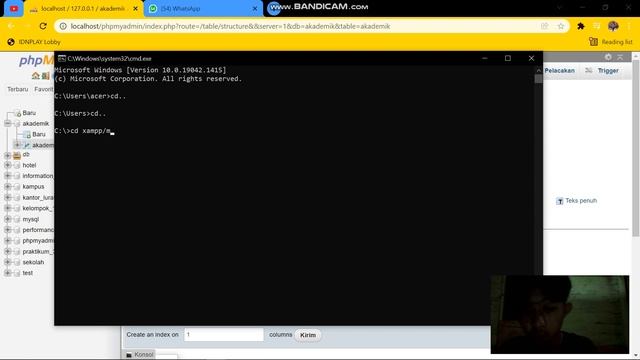Expand the test database node
Image resolution: width=640 pixels, height=360 pixels.
[x=8, y=273]
